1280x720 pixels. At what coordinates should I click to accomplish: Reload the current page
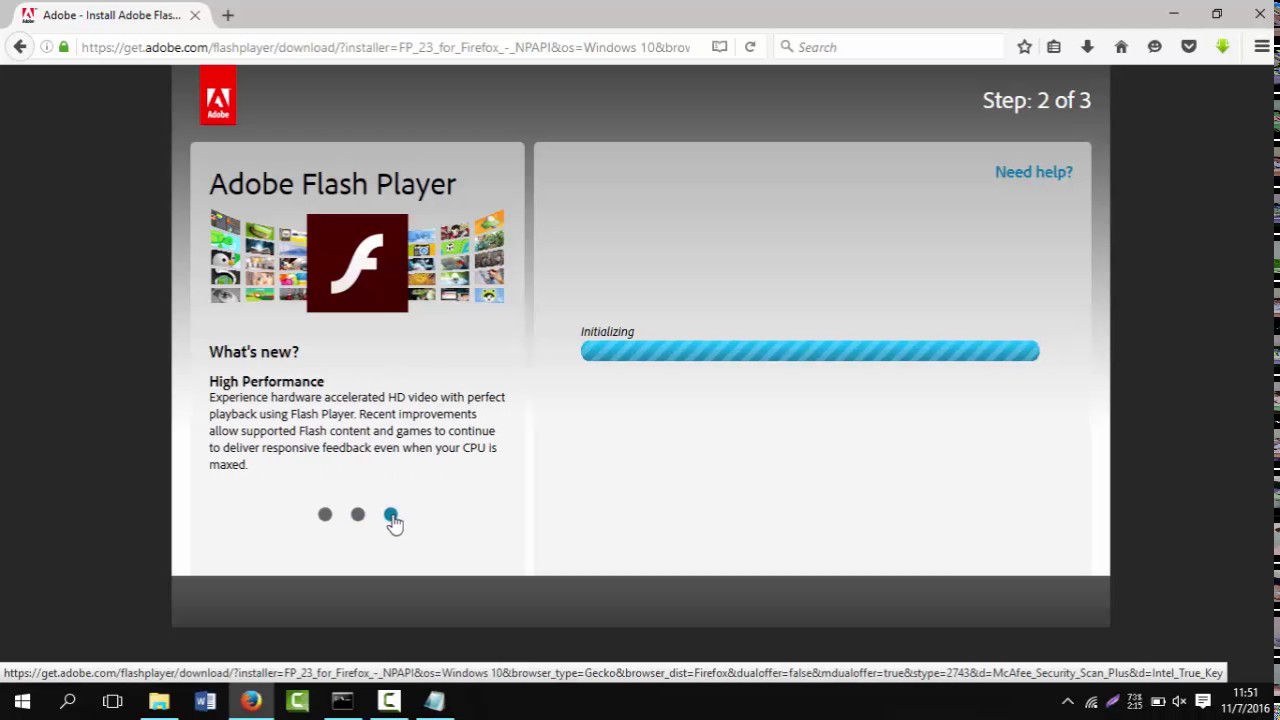pyautogui.click(x=750, y=47)
